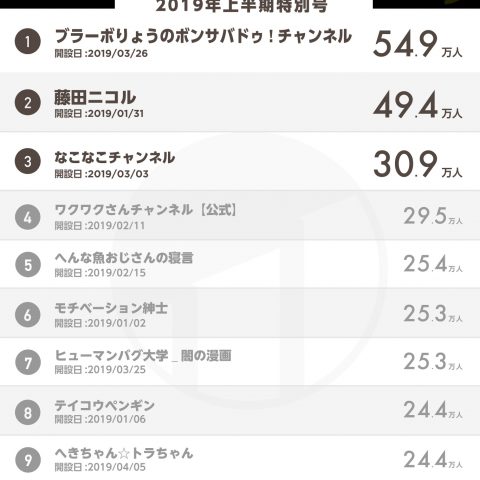This screenshot has width=480, height=480.
Task: Select へんな魚おじさんの寝言 channel
Action: (124, 258)
